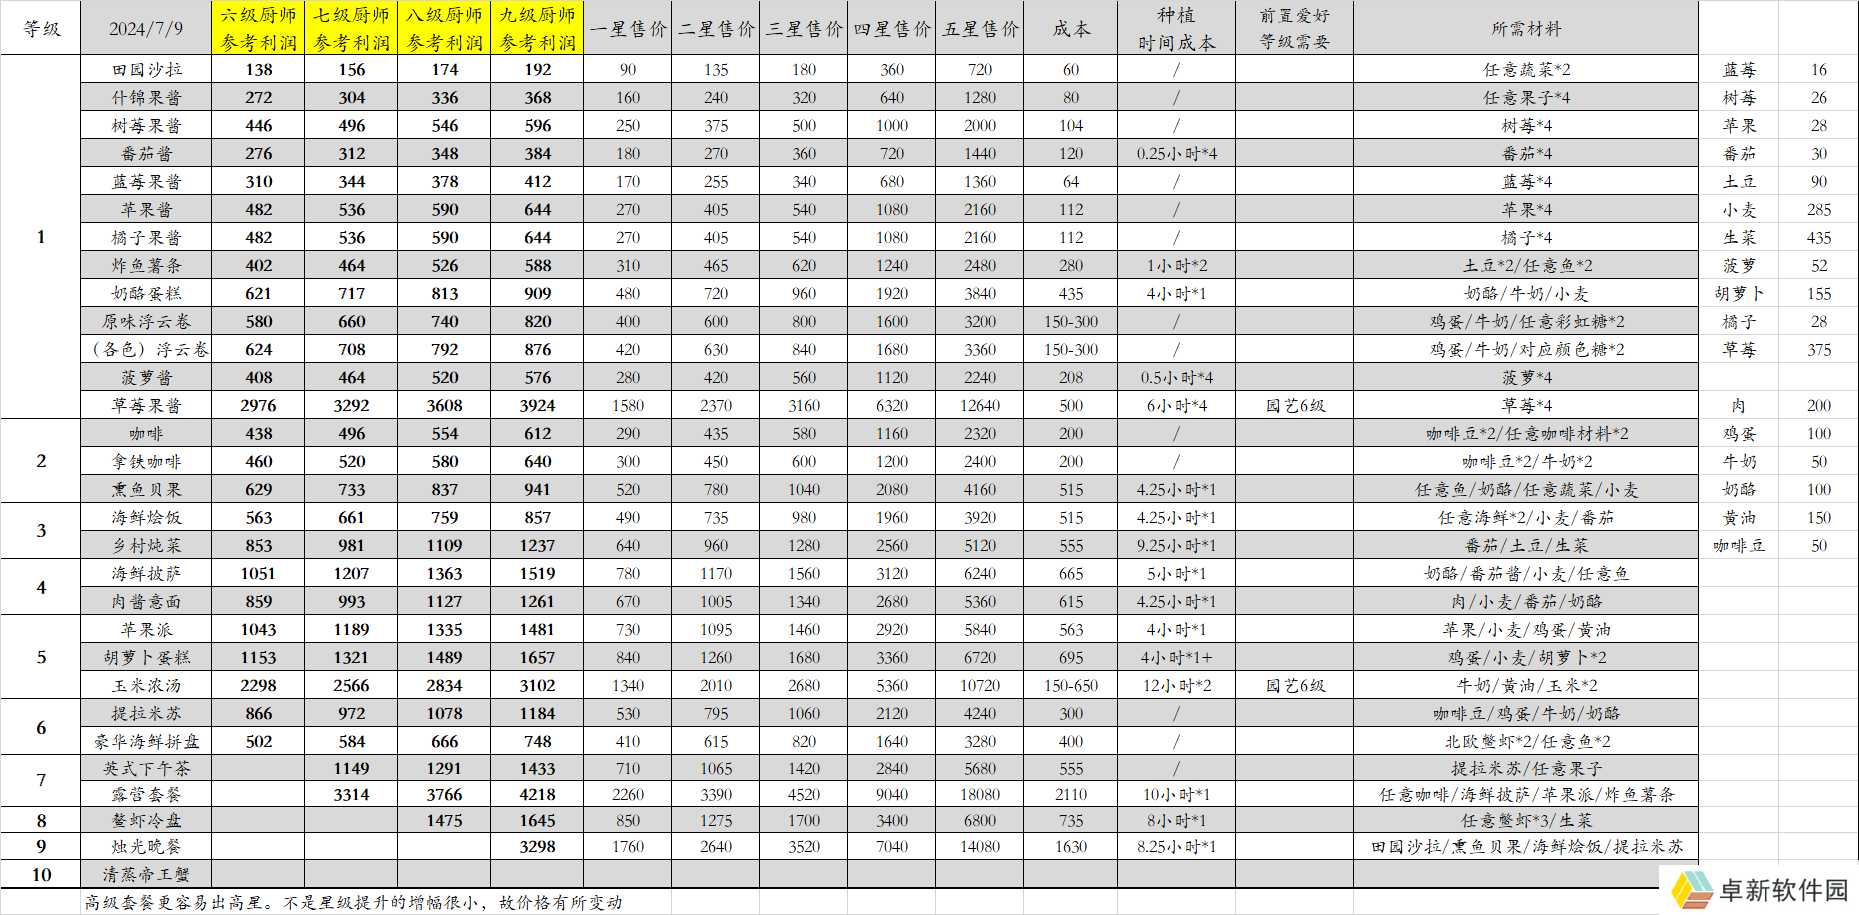Click the 一星售价 column header
Screen dimensions: 1859x915
(x=628, y=28)
